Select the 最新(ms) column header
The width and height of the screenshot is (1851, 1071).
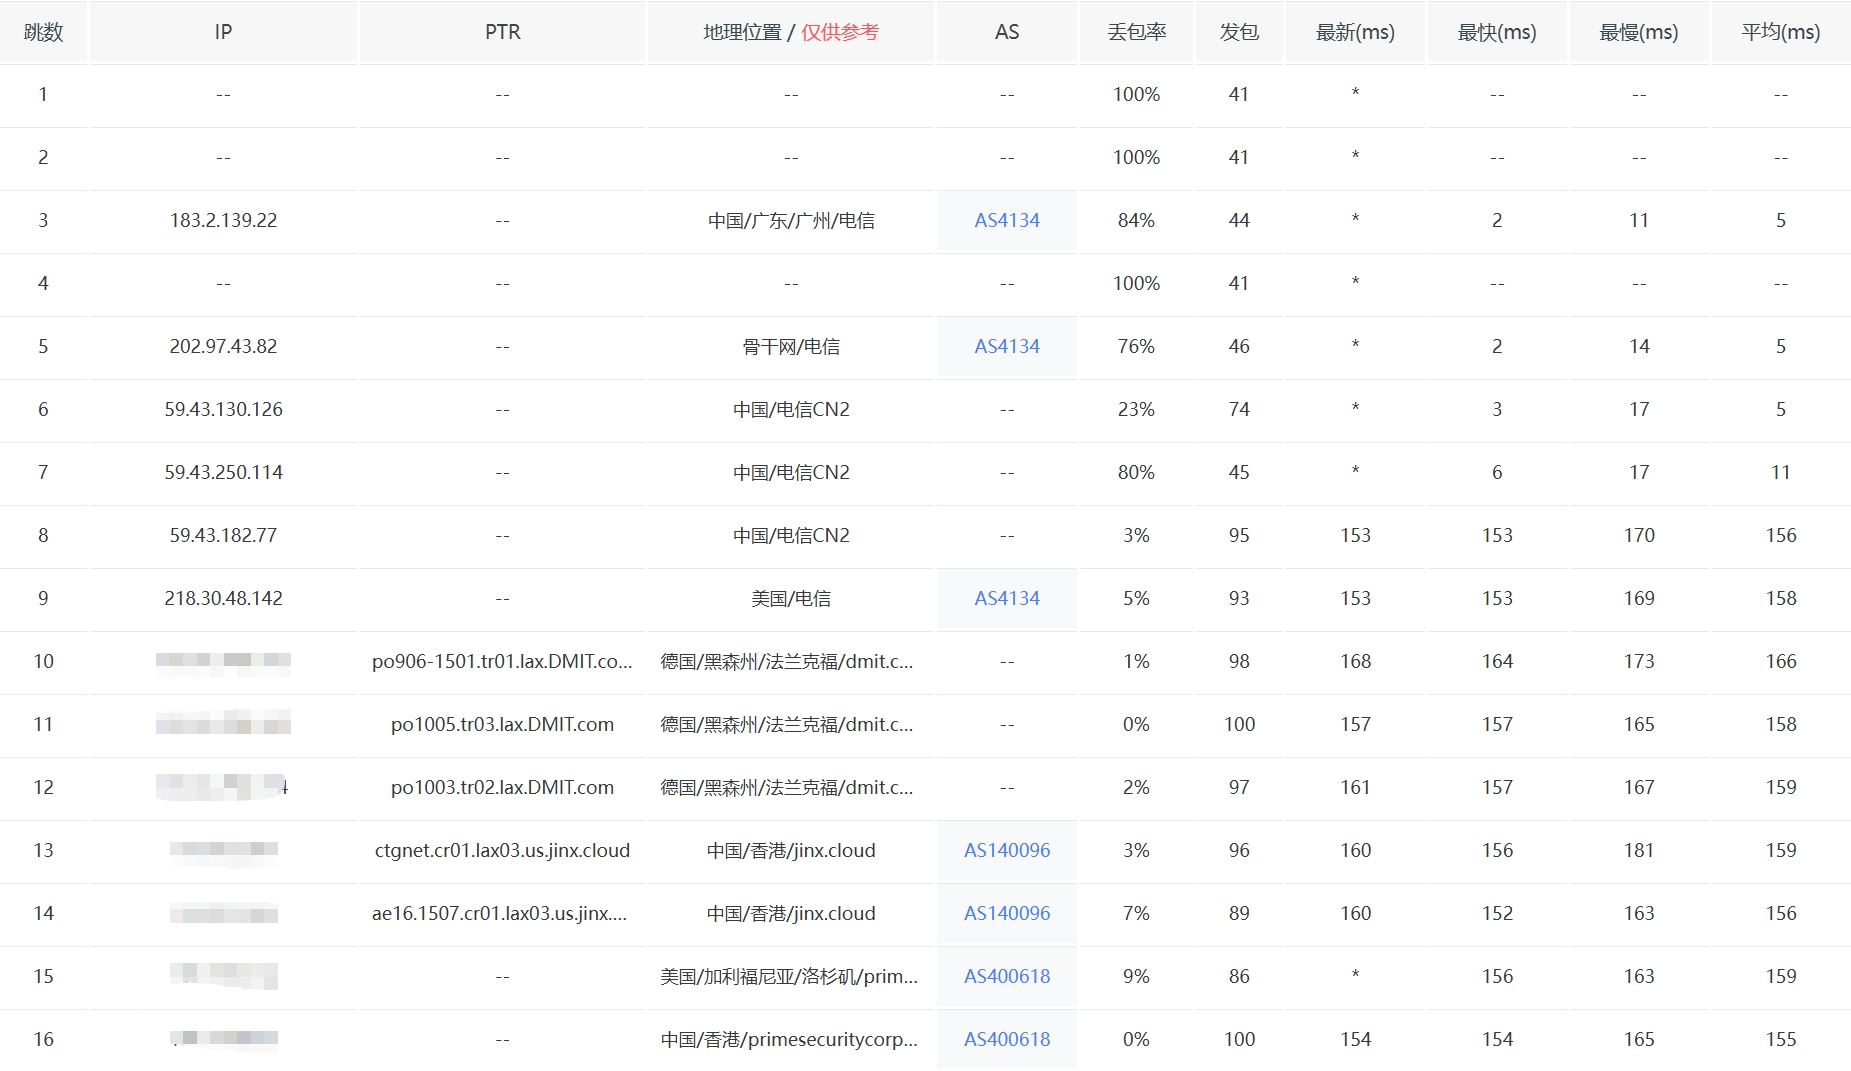tap(1355, 32)
